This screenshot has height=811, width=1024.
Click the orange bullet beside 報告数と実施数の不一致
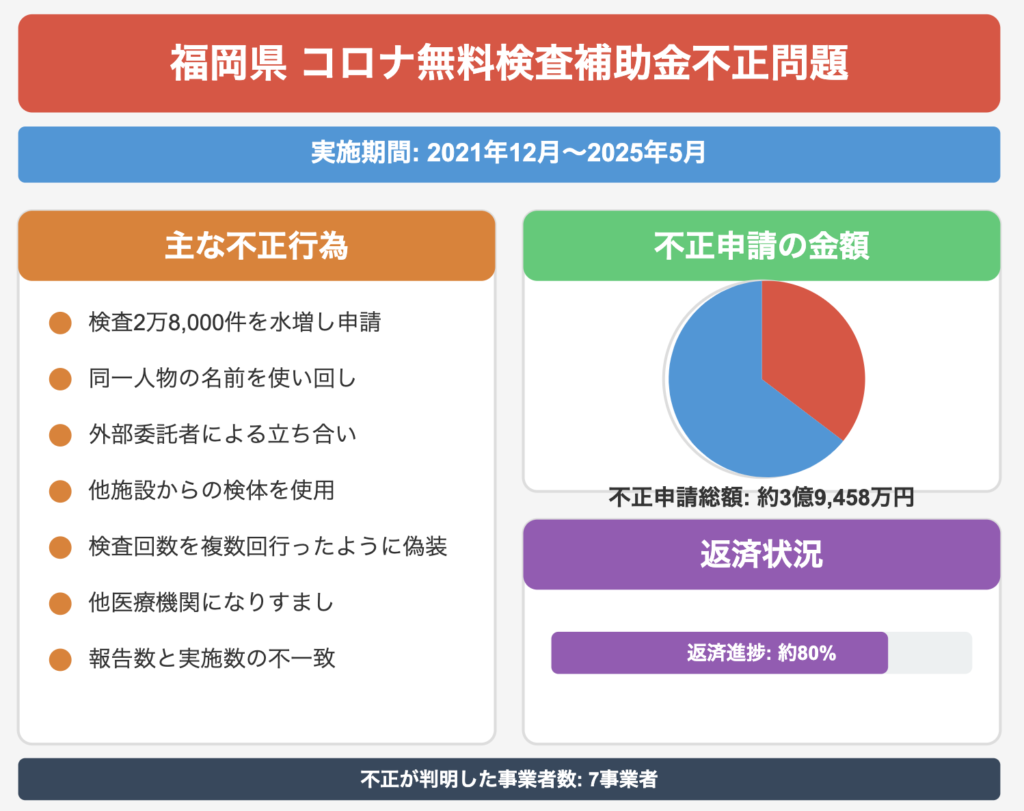(60, 660)
